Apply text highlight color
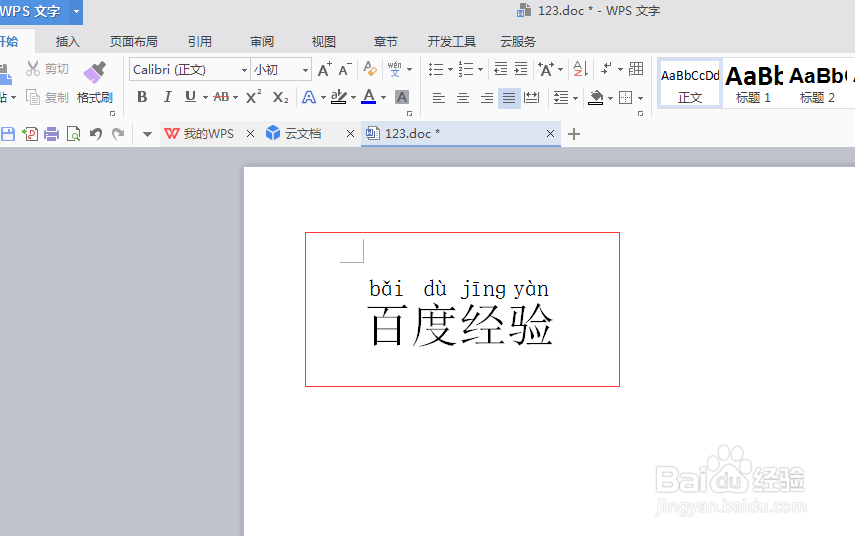This screenshot has height=536, width=855. [x=339, y=97]
